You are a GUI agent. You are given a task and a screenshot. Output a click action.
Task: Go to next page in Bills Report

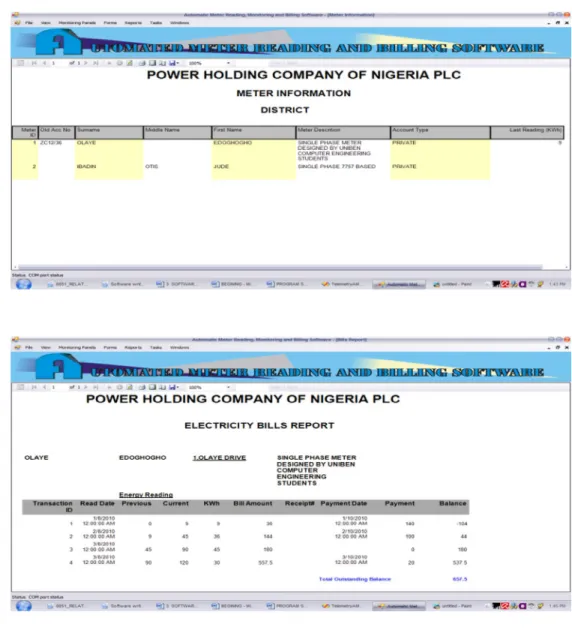tap(86, 388)
